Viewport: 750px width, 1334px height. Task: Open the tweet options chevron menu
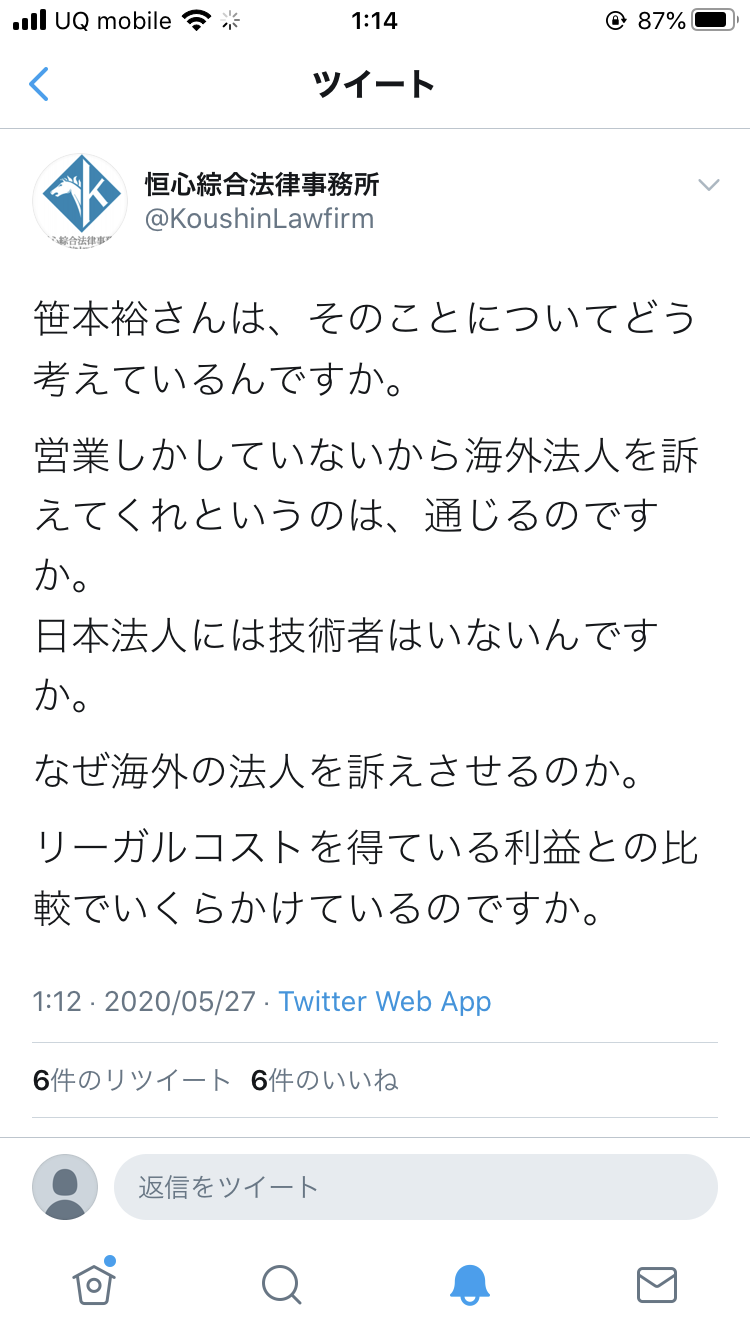coord(708,184)
